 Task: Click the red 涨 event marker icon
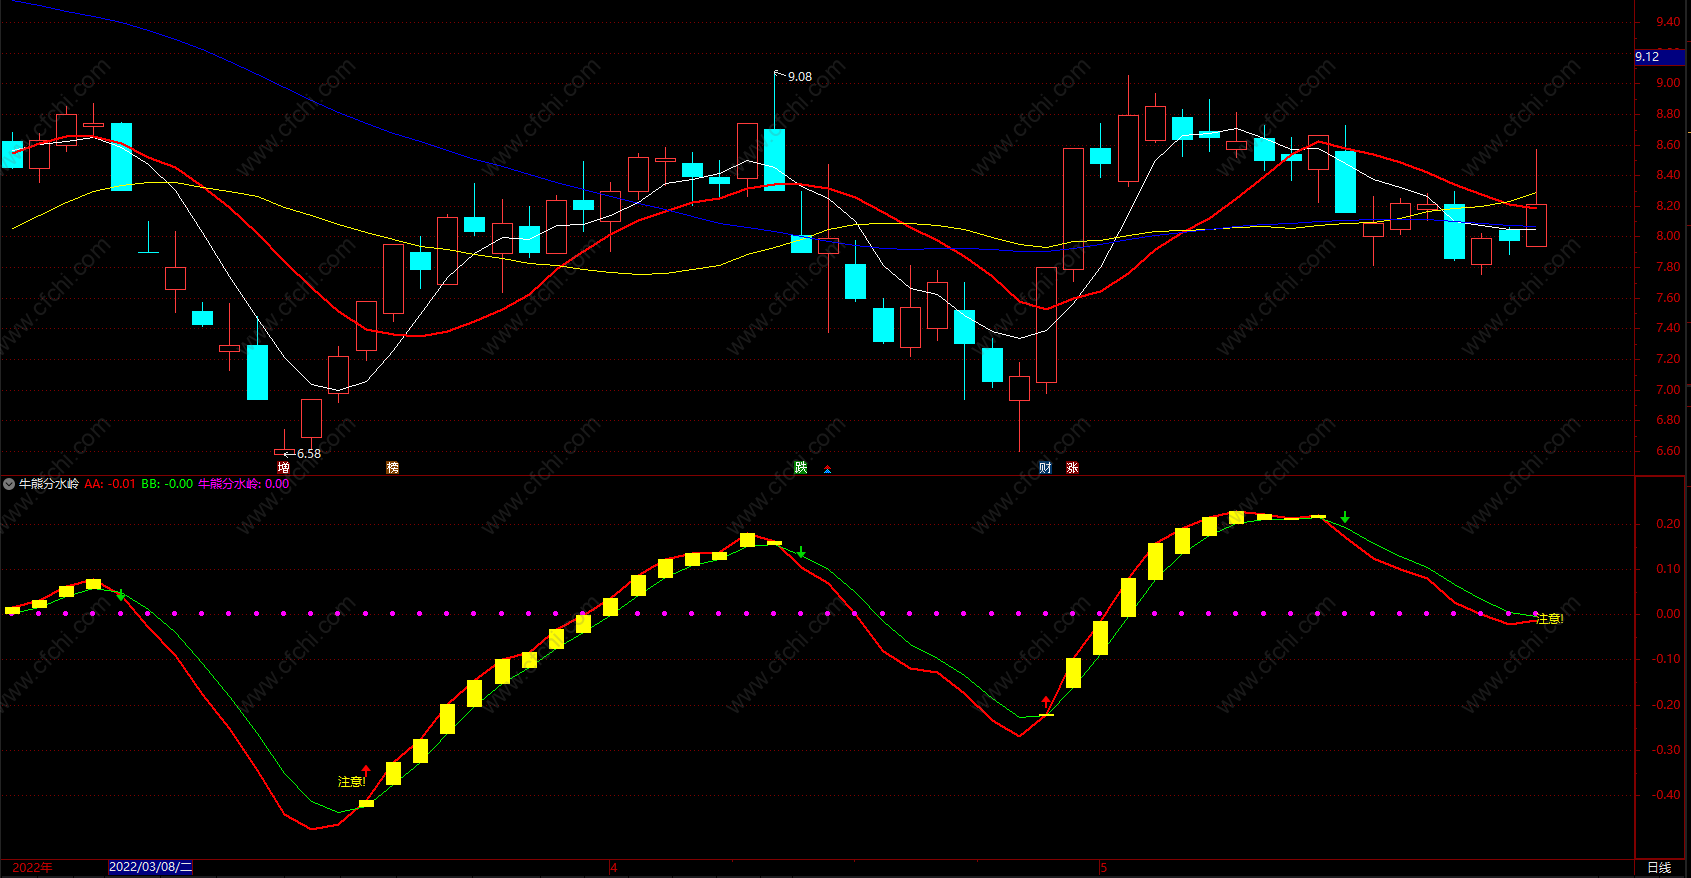point(1073,468)
